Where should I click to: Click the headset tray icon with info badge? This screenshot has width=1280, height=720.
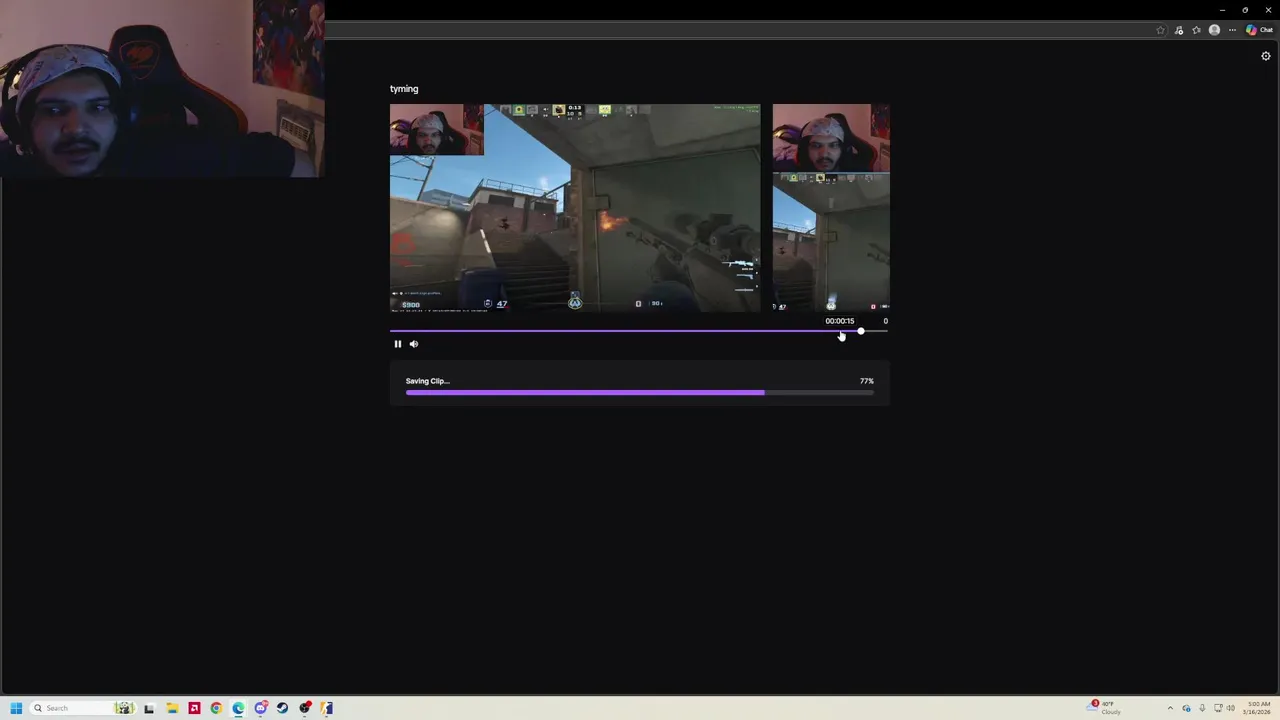(1187, 708)
